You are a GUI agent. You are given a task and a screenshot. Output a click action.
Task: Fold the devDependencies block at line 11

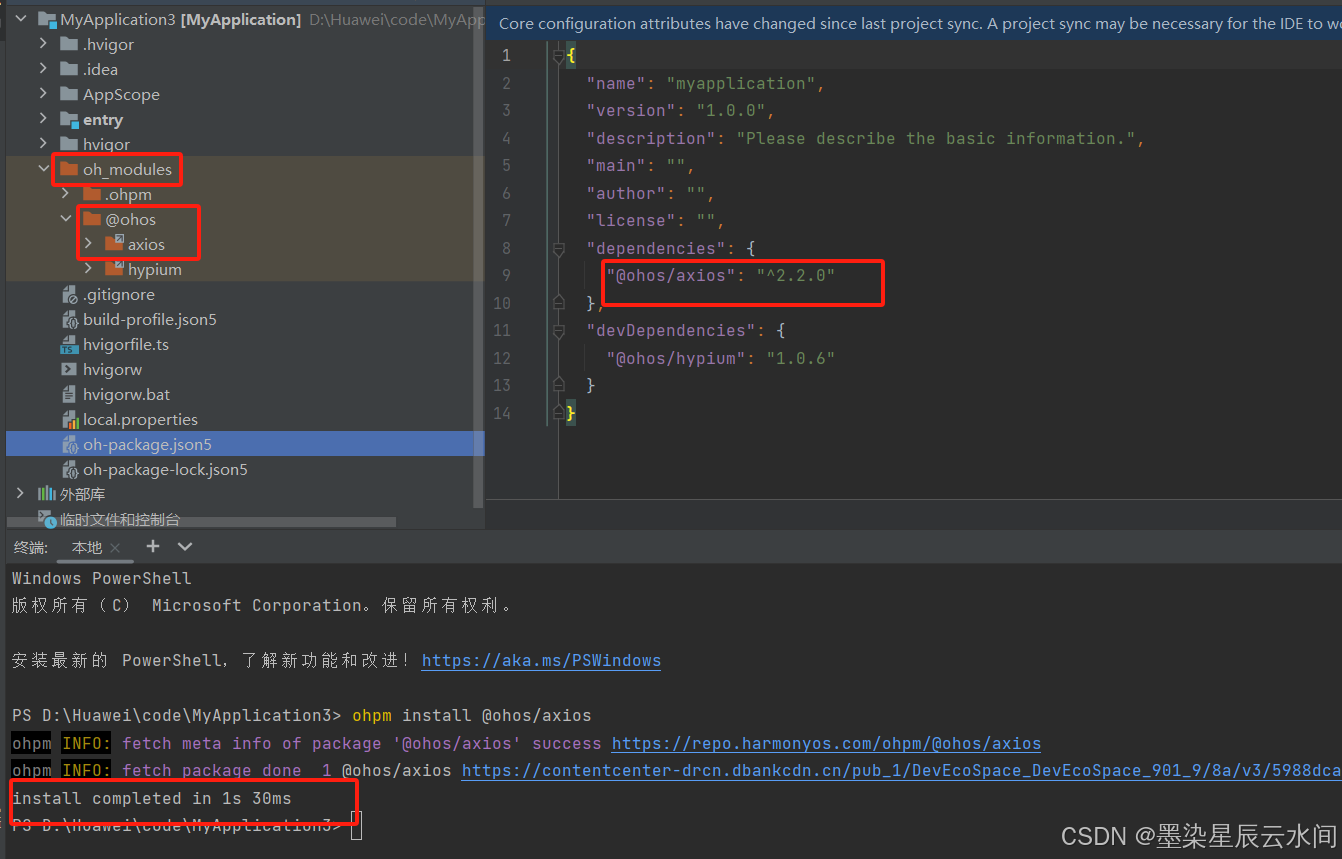point(559,331)
